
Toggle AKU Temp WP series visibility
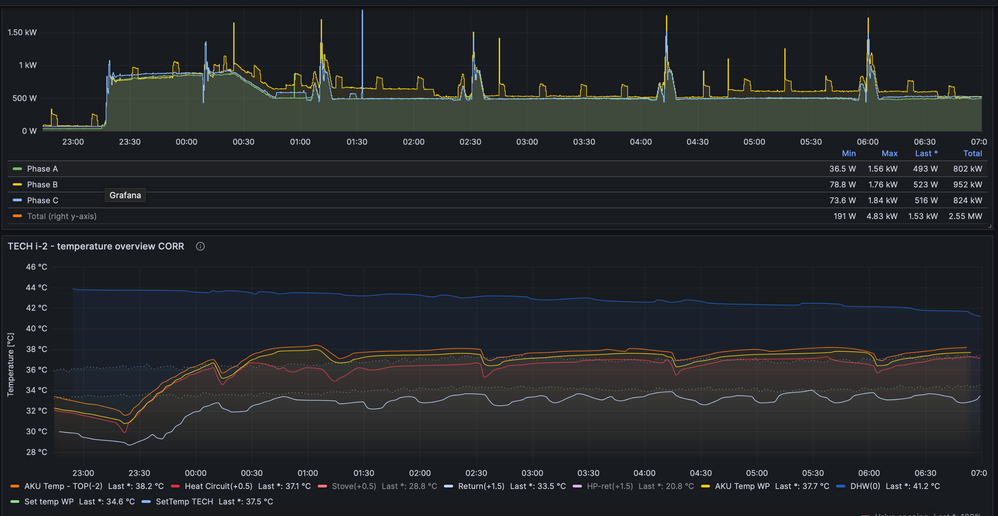click(742, 486)
